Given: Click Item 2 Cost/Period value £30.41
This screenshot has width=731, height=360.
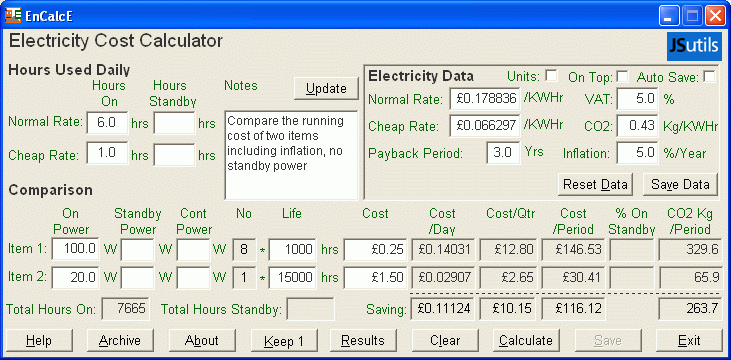Looking at the screenshot, I should (573, 277).
